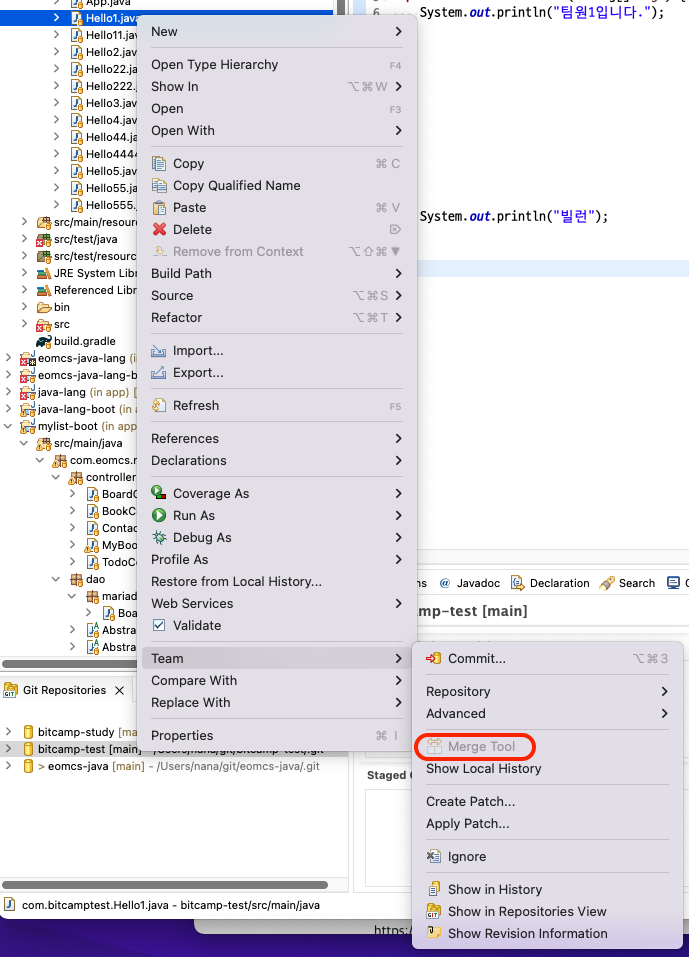Click the Web Services menu entry
The height and width of the screenshot is (957, 689).
[277, 604]
